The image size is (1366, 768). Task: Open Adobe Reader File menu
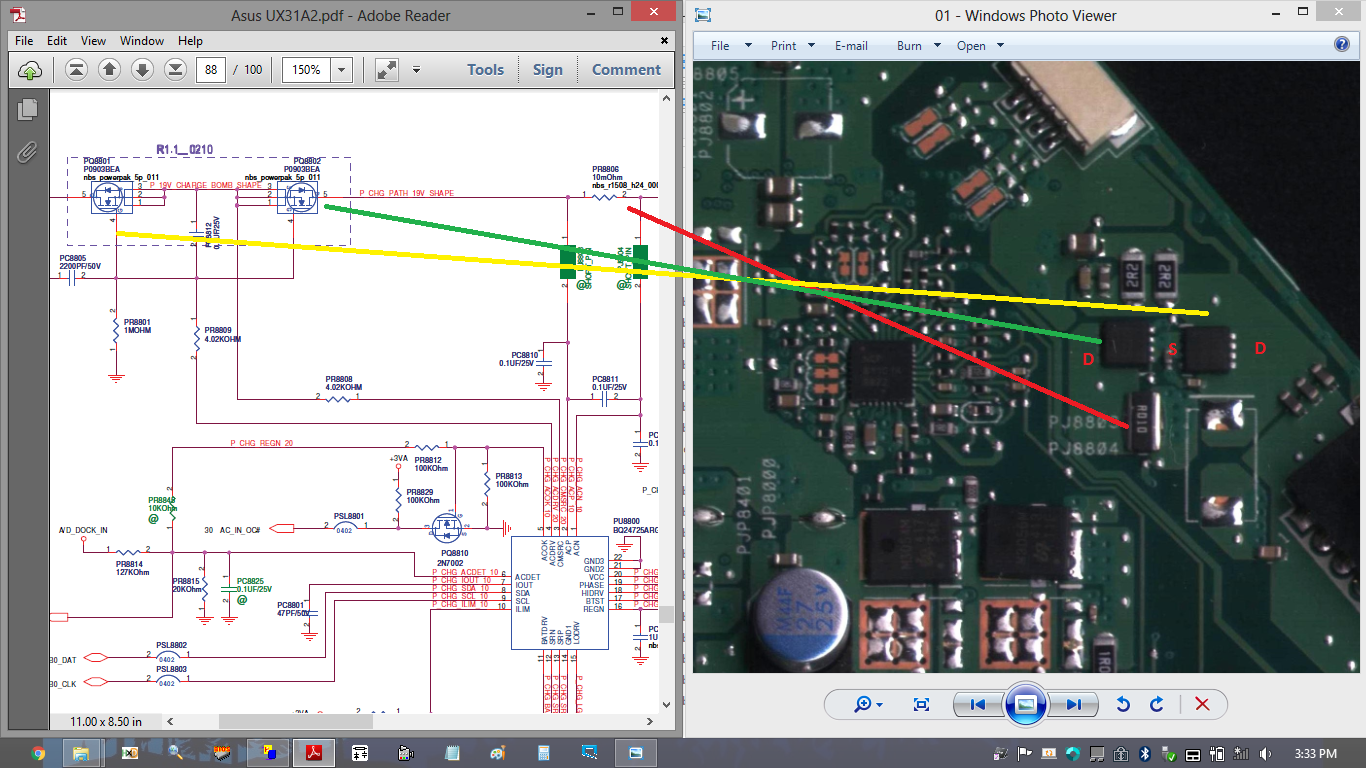(x=24, y=41)
